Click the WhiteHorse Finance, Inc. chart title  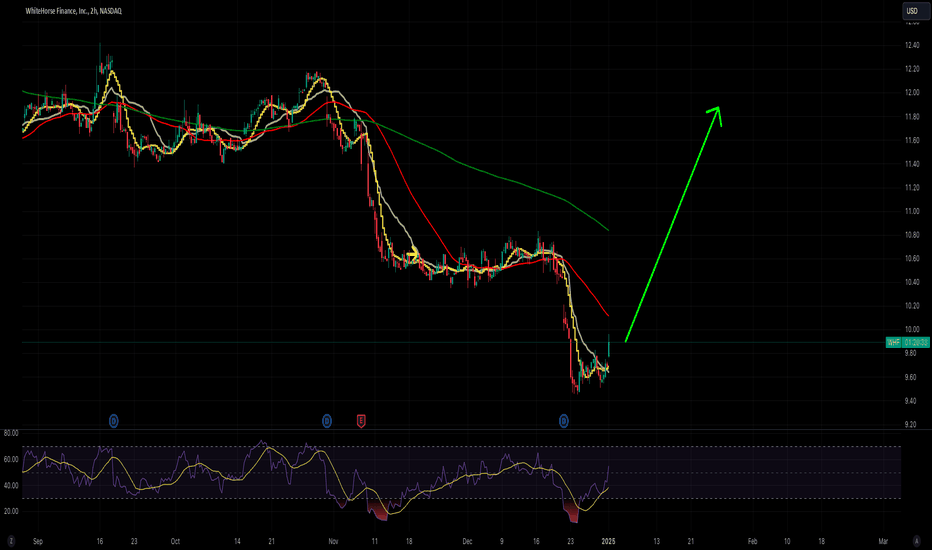coord(74,11)
